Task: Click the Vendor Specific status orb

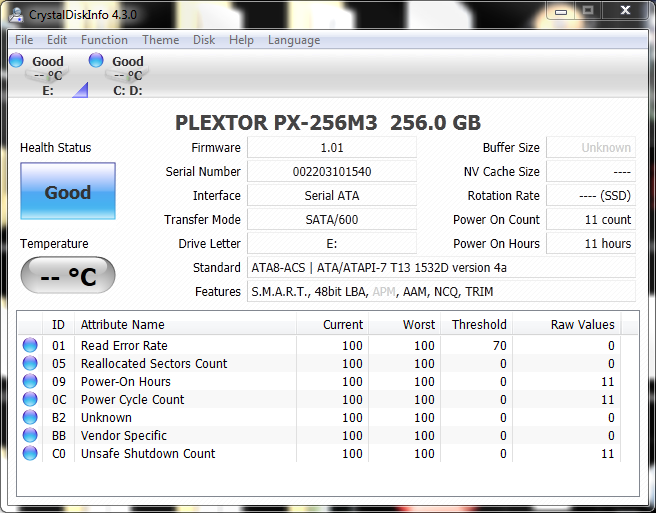Action: pyautogui.click(x=30, y=436)
